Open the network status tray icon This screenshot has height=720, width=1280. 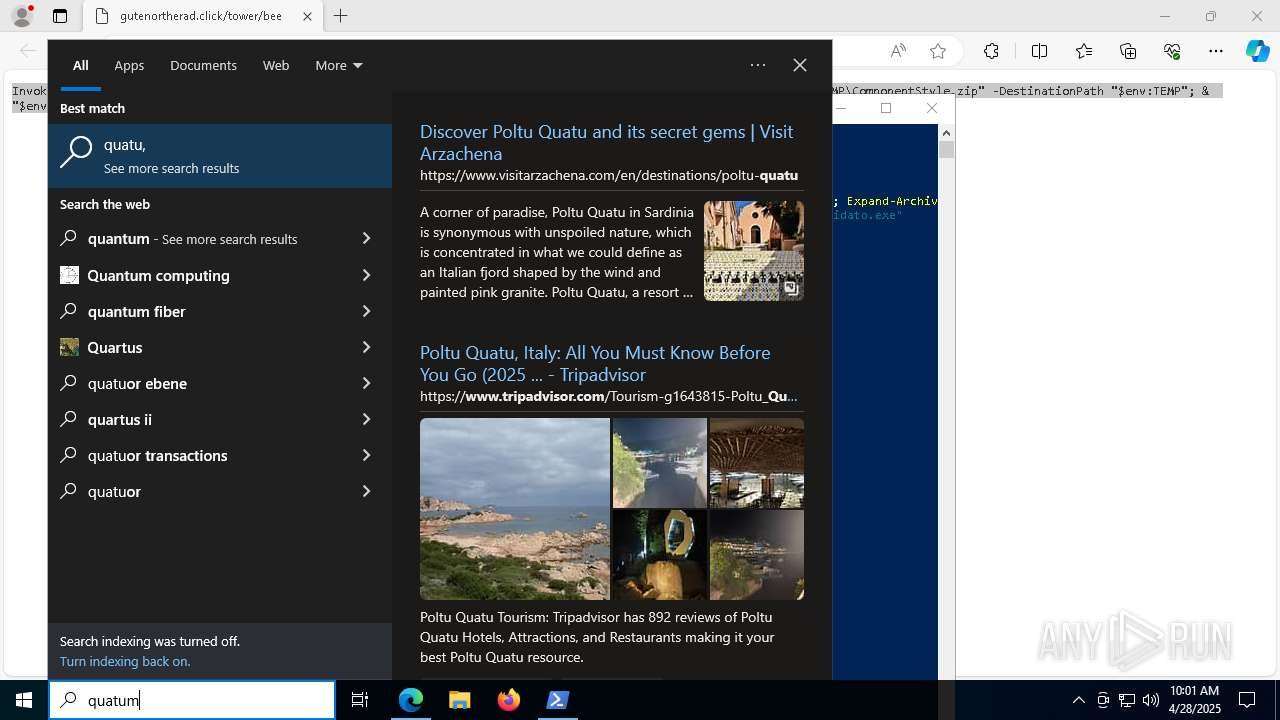click(x=1127, y=700)
